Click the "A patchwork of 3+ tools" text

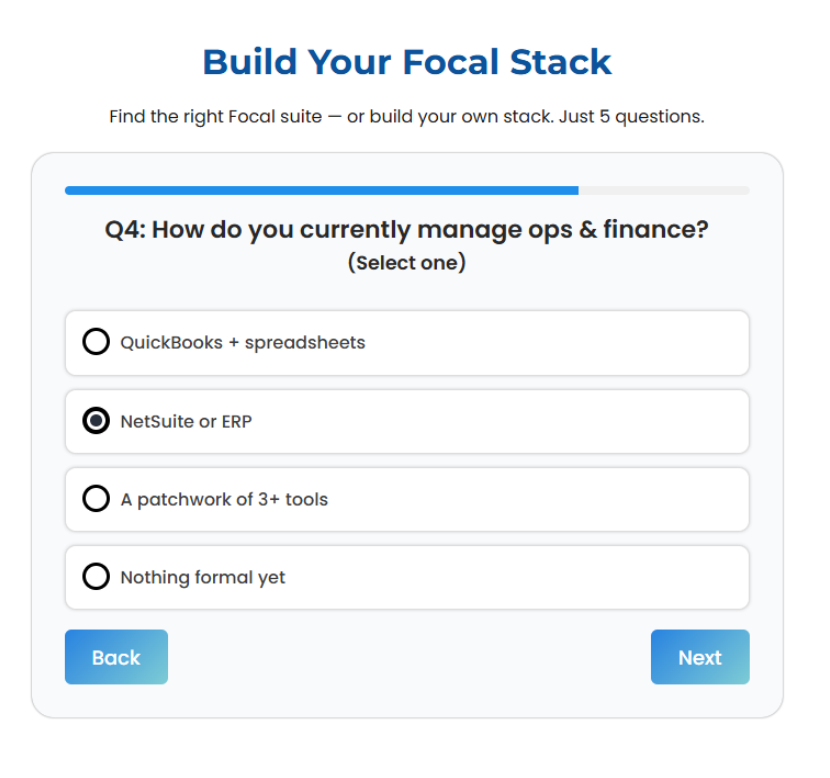click(x=224, y=499)
